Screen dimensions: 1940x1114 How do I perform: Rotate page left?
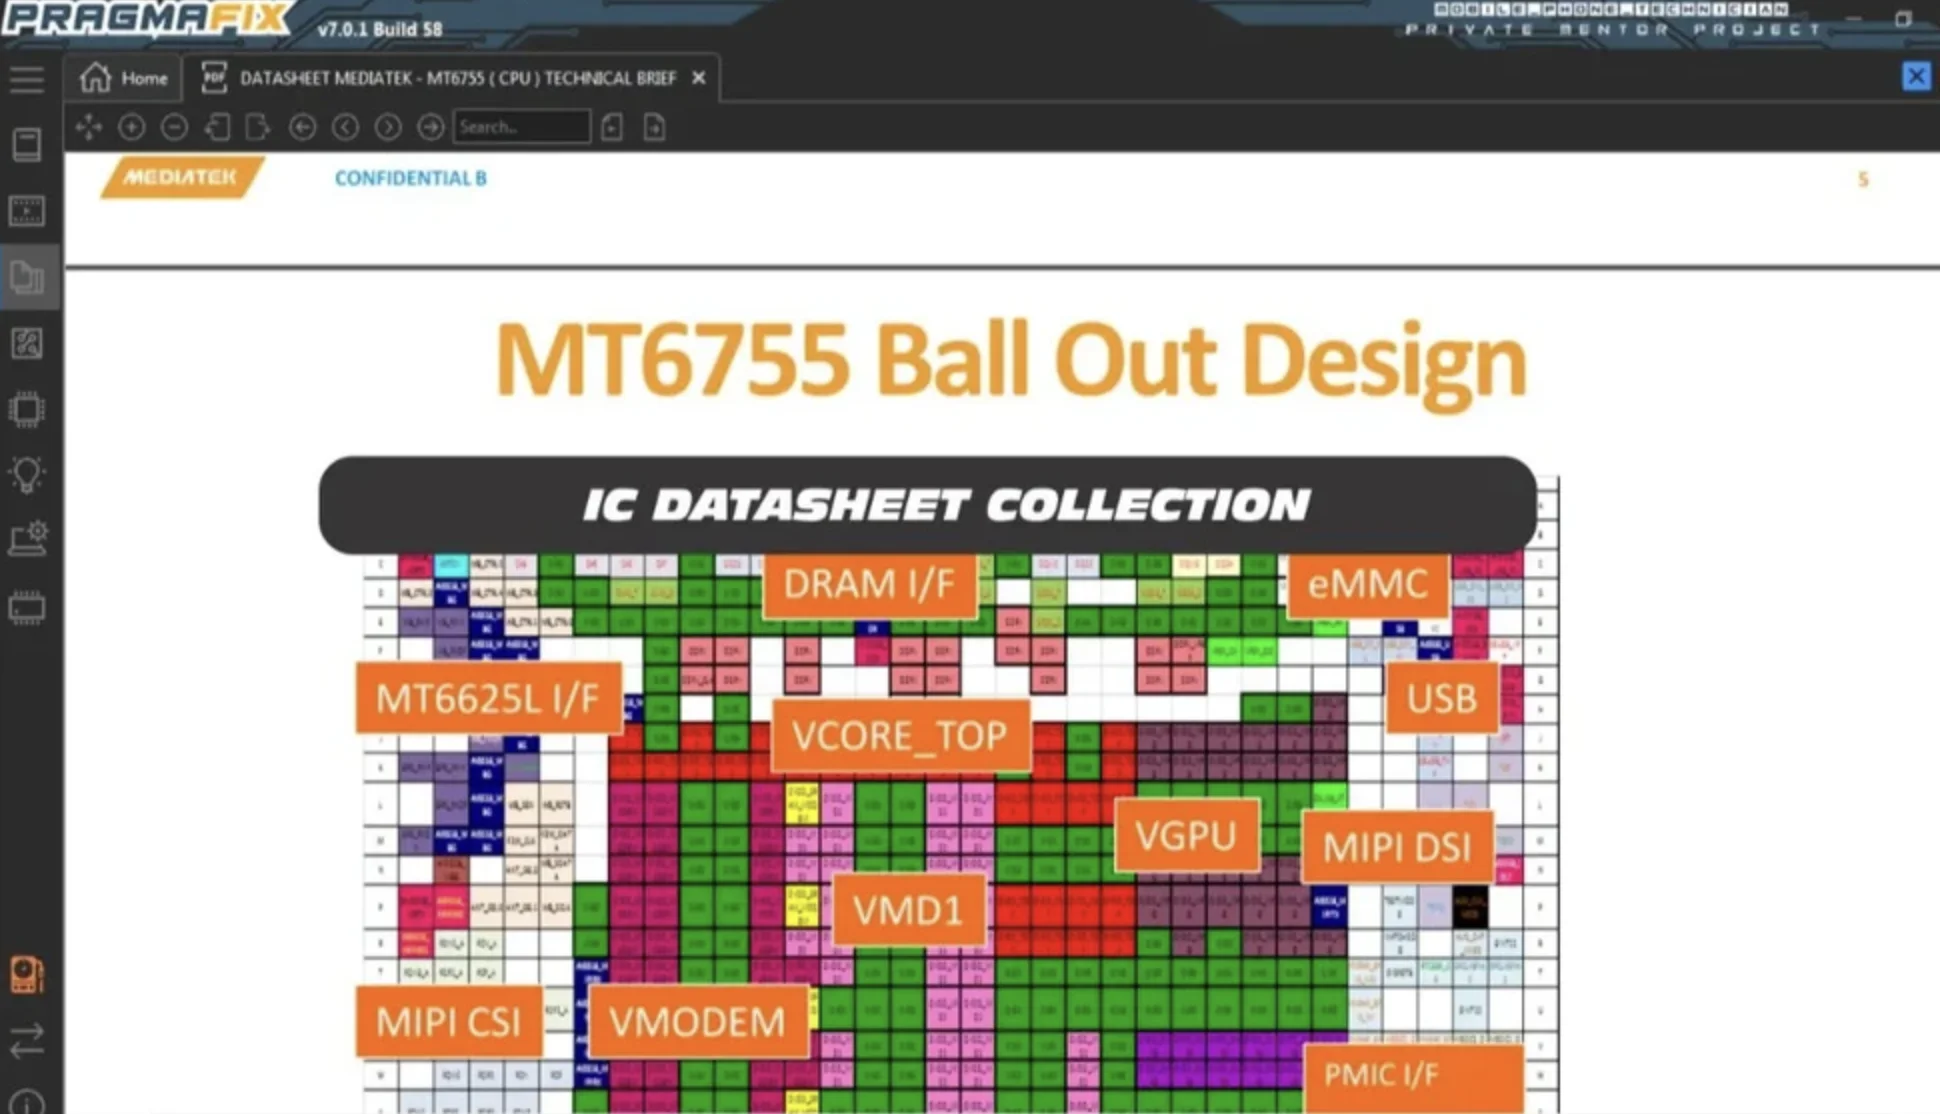pos(217,127)
